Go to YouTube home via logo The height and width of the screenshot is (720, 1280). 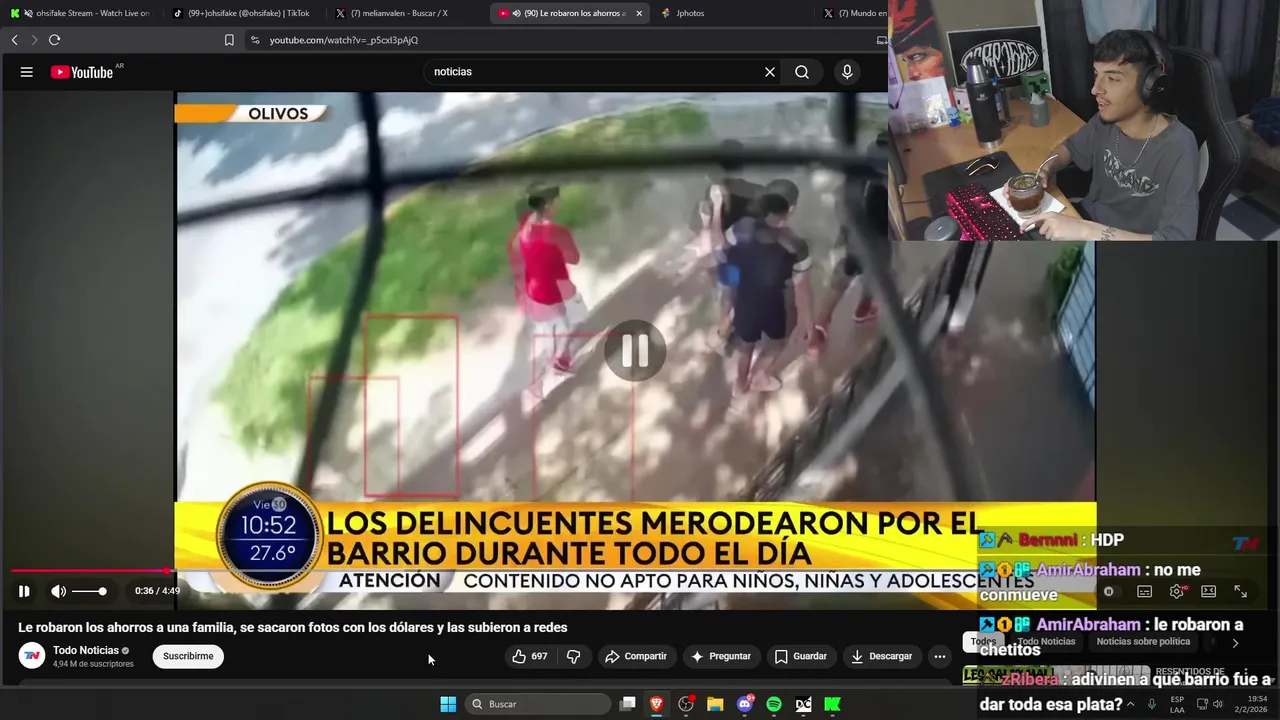(x=83, y=72)
